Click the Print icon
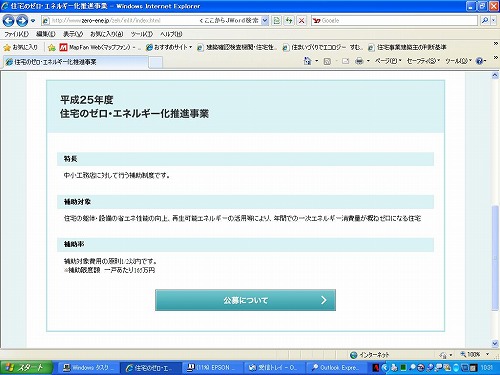500x375 pixels. point(359,61)
